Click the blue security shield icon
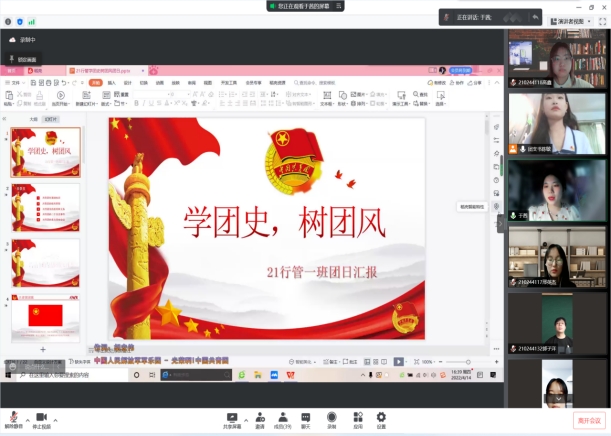 pyautogui.click(x=20, y=22)
